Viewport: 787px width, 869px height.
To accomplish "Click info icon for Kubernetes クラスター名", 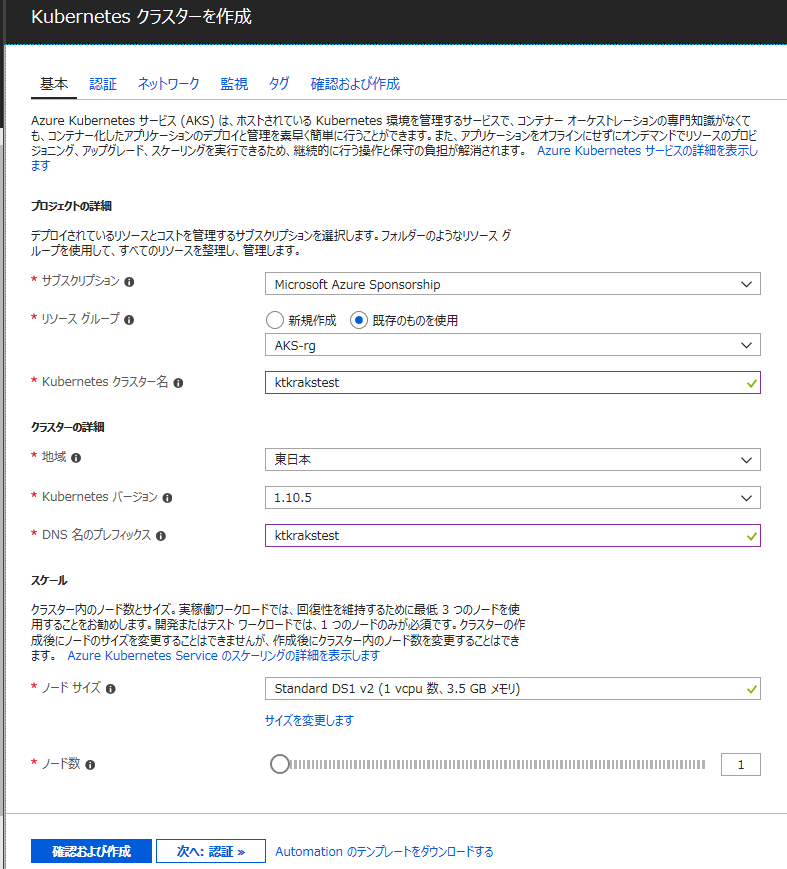I will click(178, 383).
